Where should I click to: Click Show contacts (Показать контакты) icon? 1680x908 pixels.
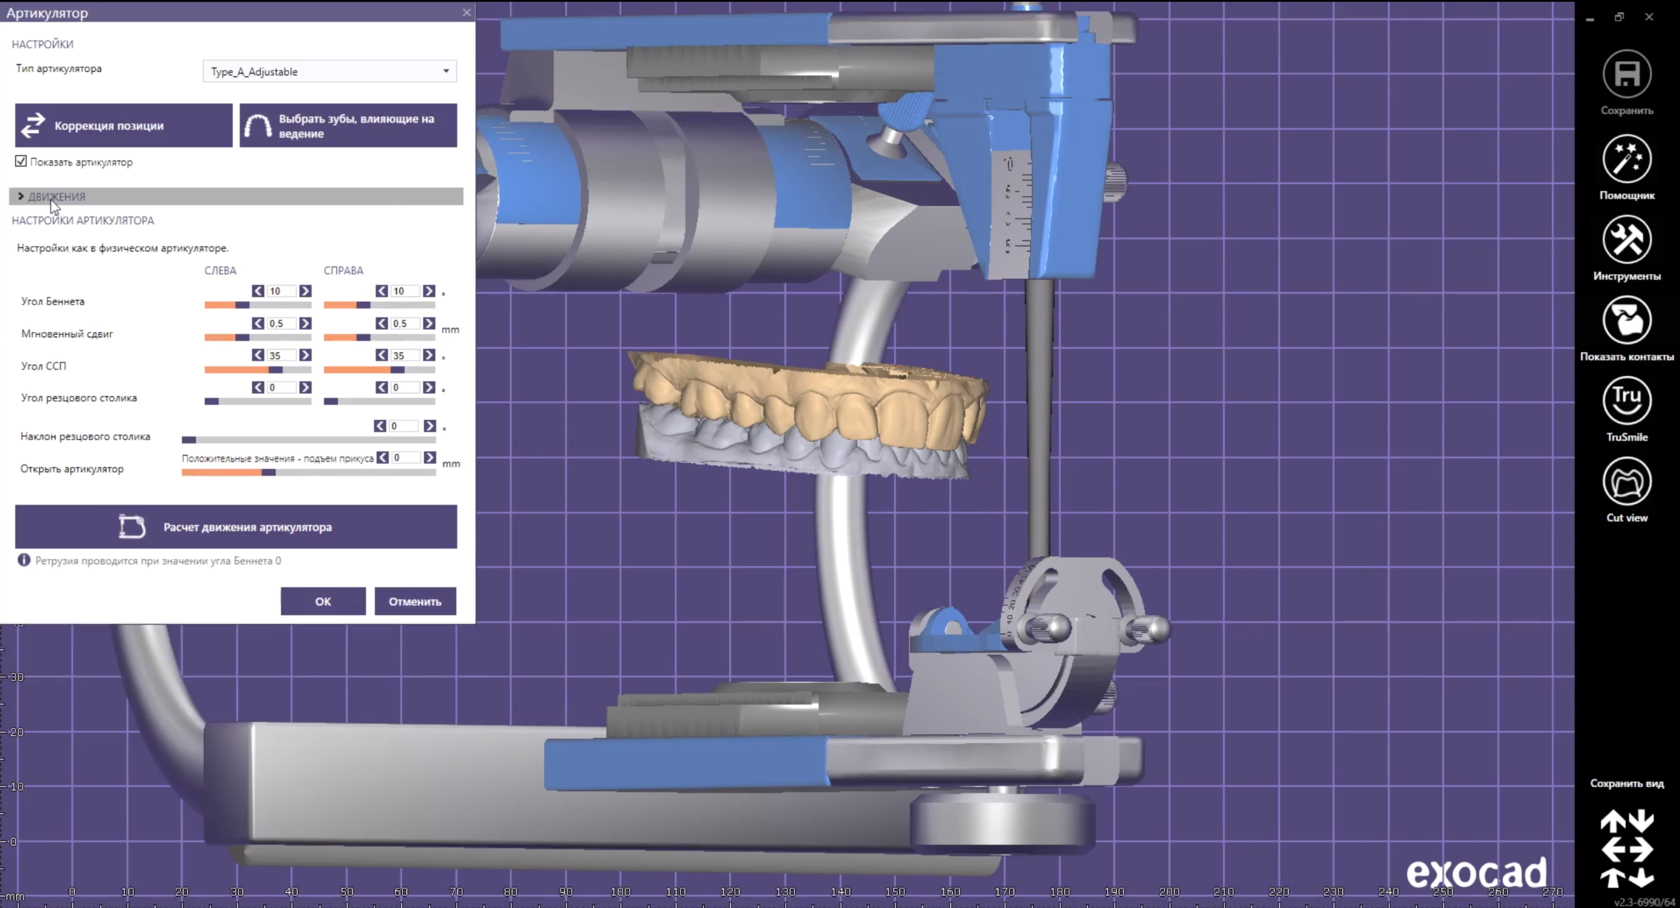[1626, 321]
